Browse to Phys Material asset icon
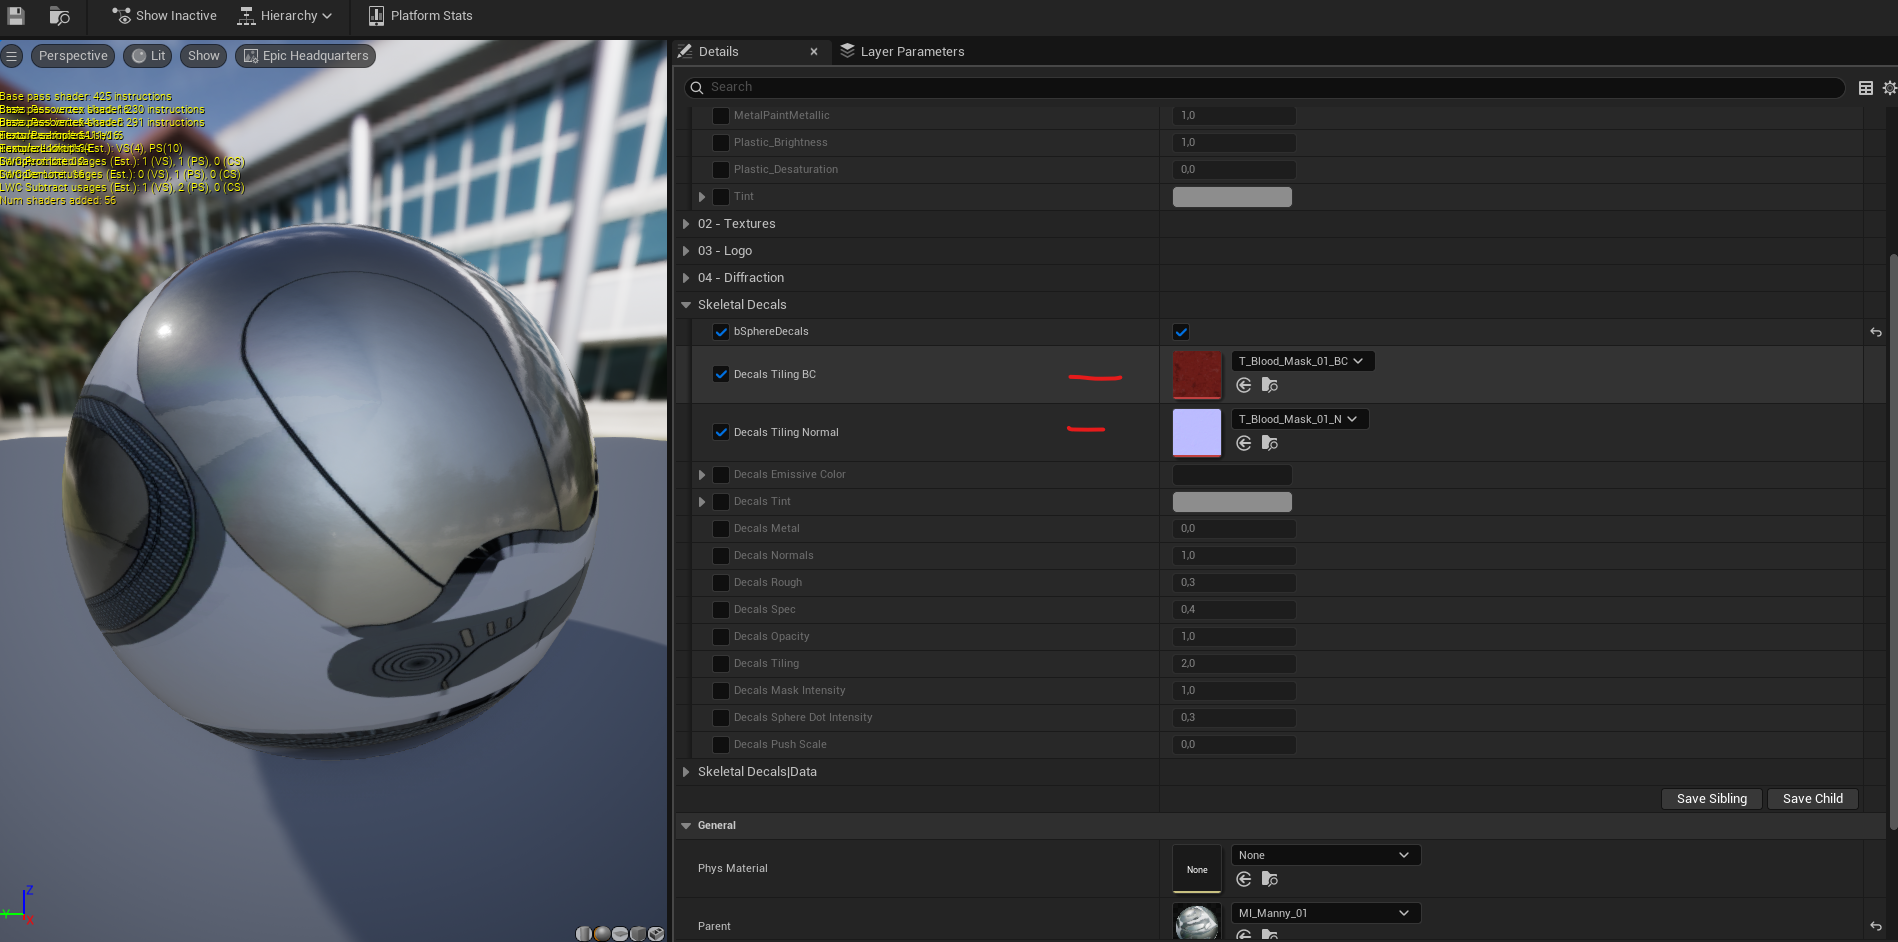 [x=1270, y=879]
